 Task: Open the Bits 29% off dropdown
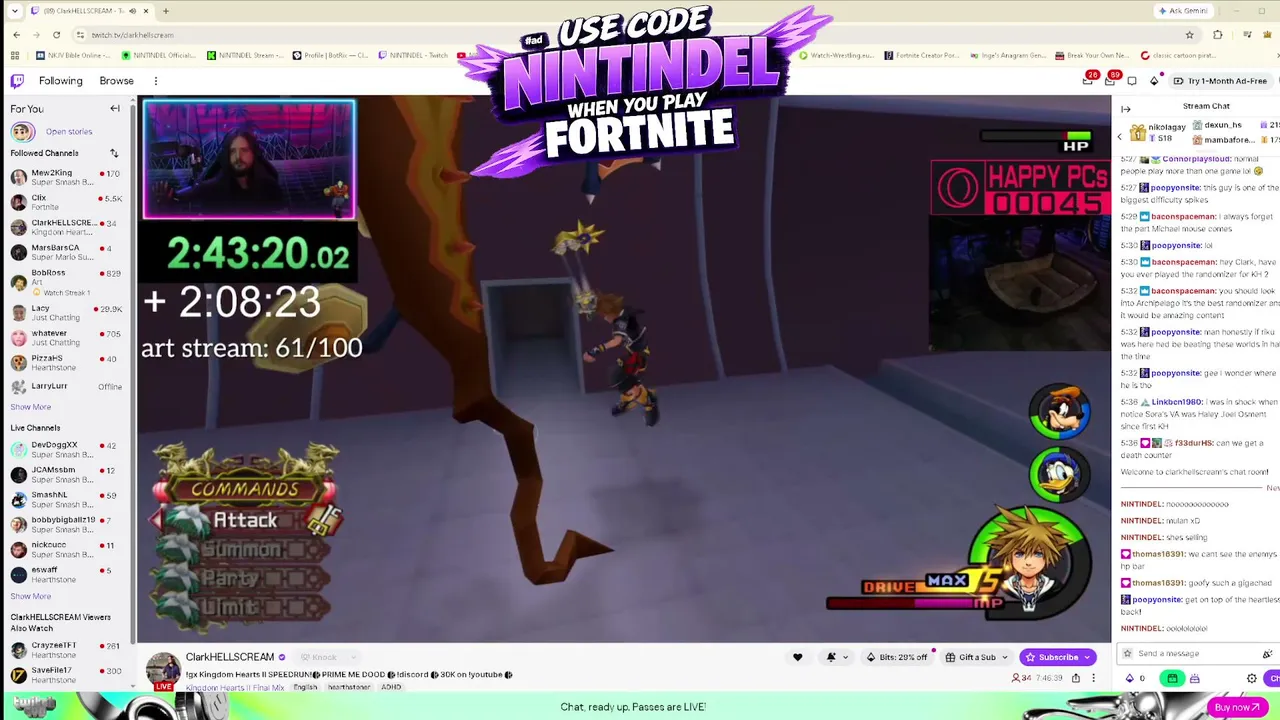pyautogui.click(x=896, y=657)
